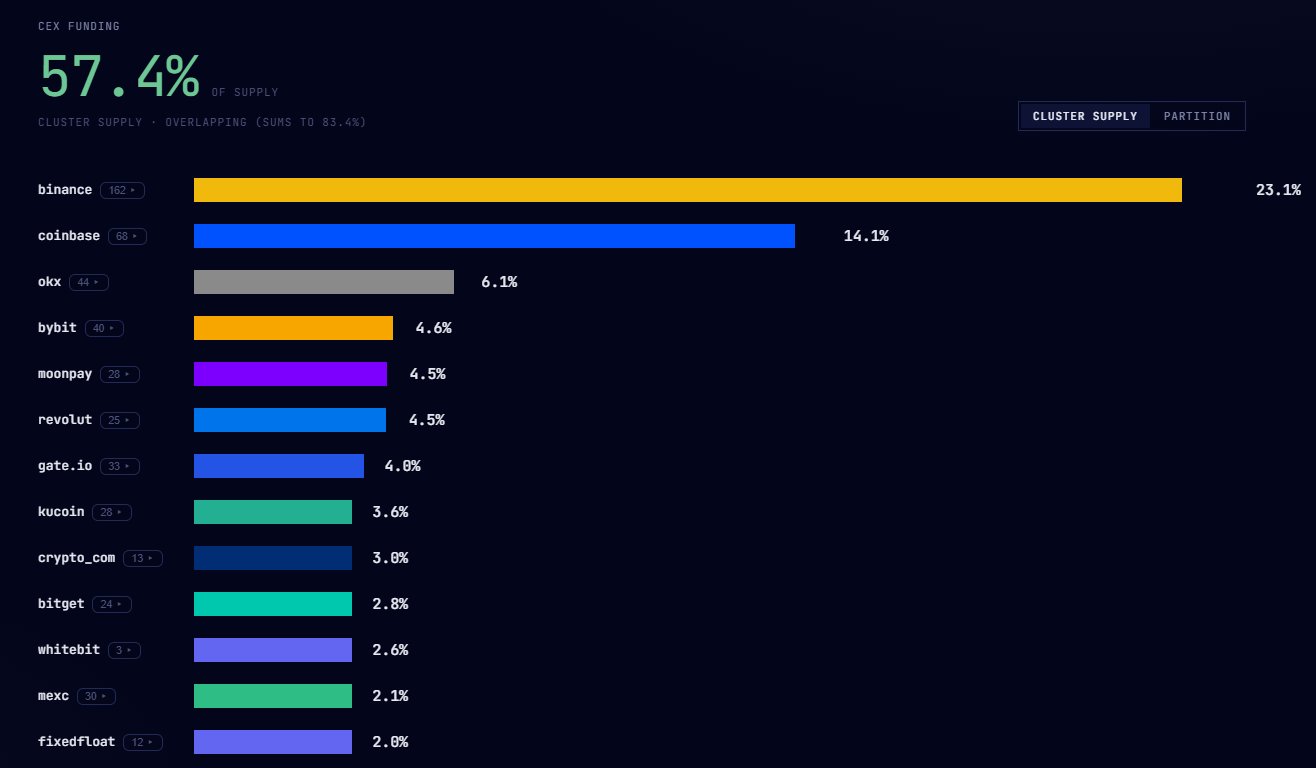
Task: Select the kucoin bar
Action: click(273, 512)
